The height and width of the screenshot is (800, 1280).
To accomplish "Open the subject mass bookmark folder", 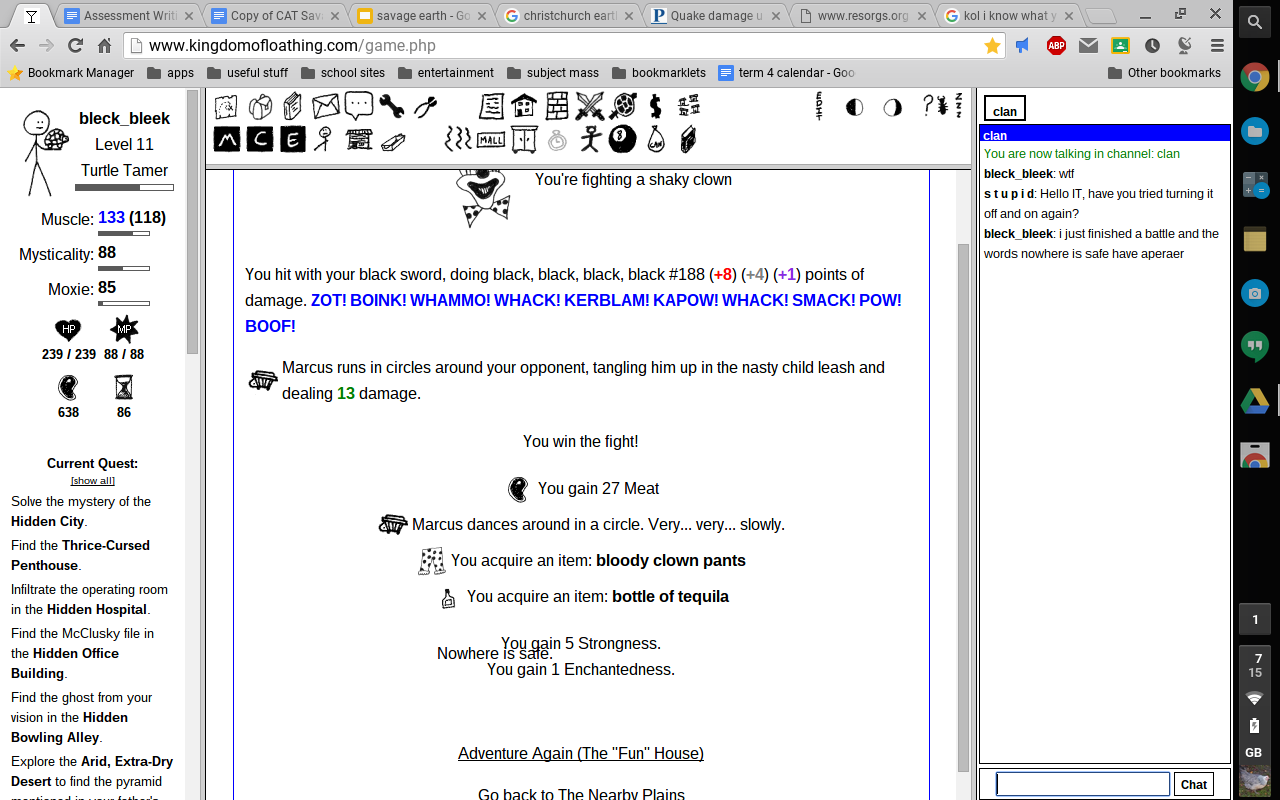I will pyautogui.click(x=553, y=73).
